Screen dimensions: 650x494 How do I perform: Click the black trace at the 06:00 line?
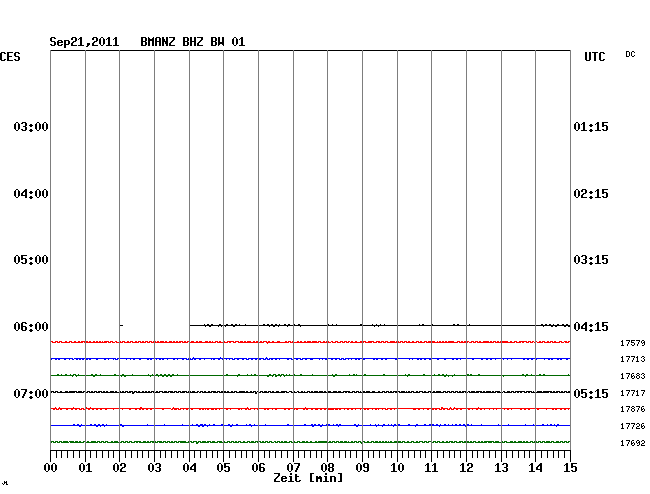pyautogui.click(x=380, y=325)
